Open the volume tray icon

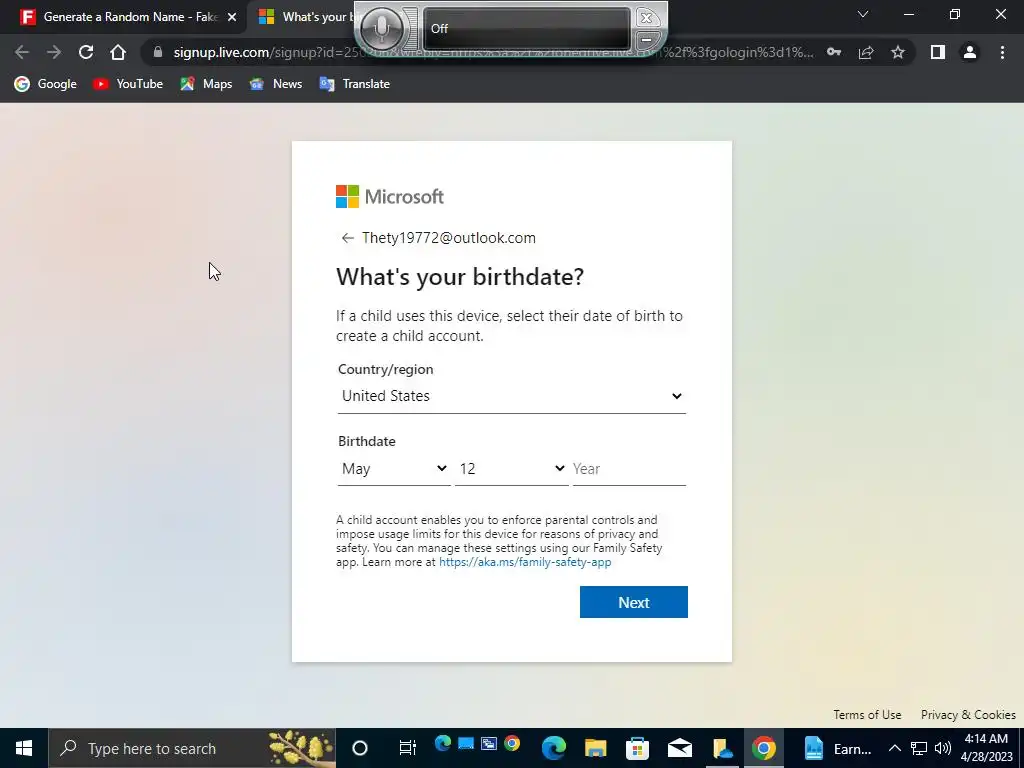coord(942,748)
